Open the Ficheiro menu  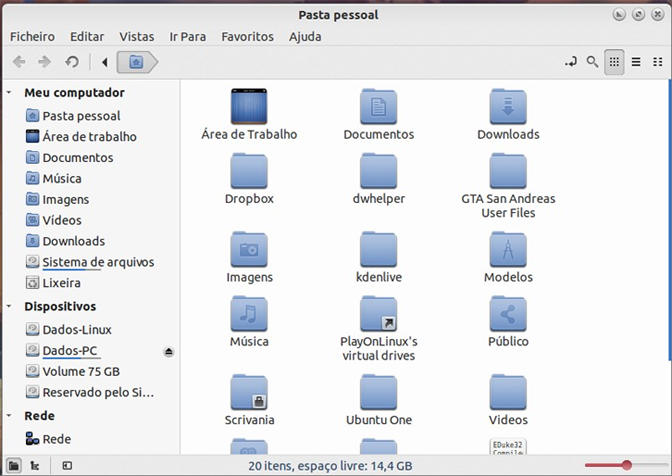(32, 36)
